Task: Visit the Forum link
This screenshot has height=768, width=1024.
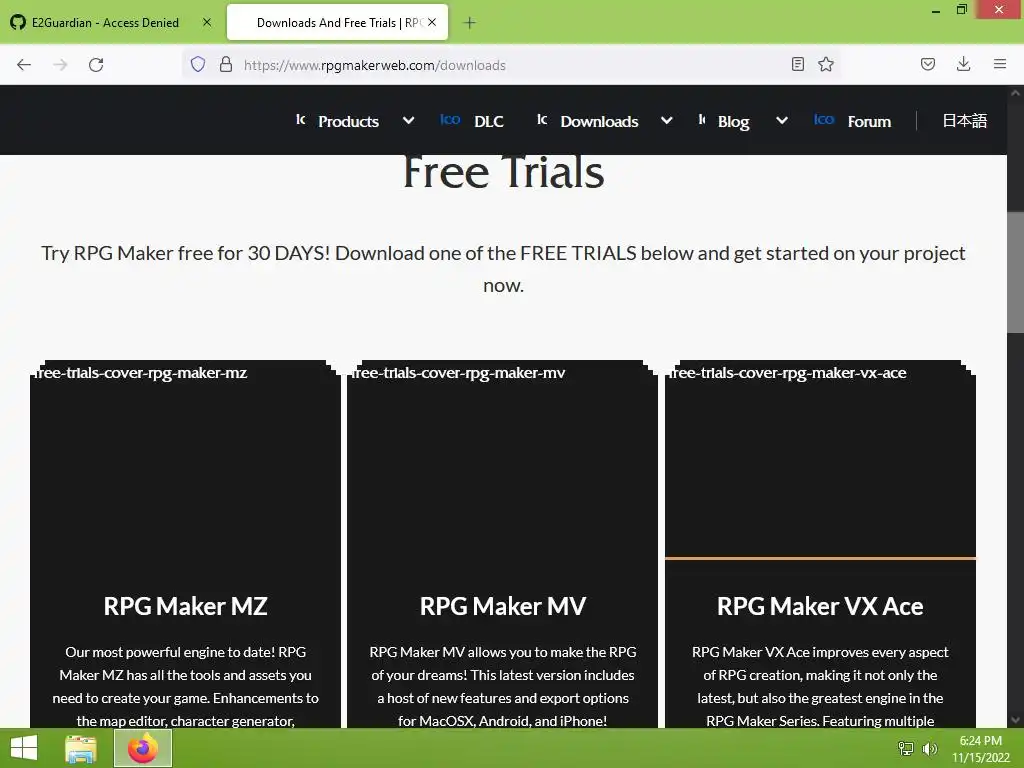Action: tap(869, 121)
